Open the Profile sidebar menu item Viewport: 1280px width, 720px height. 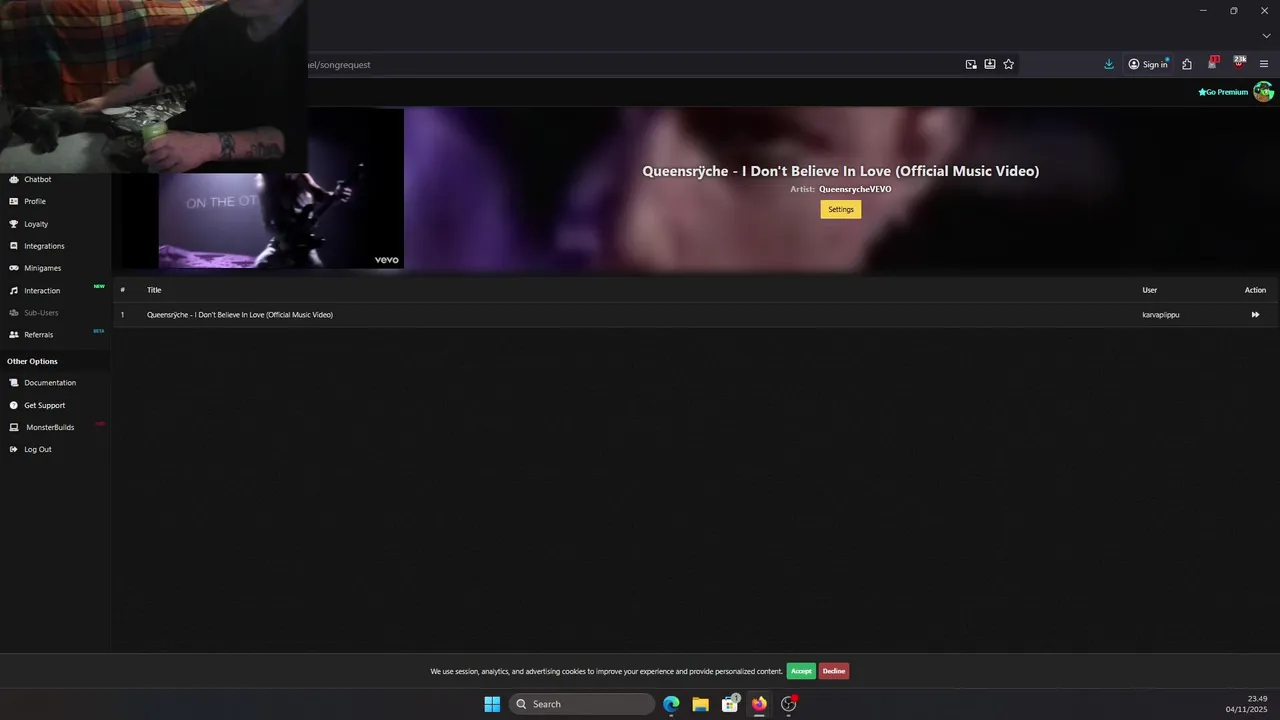35,202
